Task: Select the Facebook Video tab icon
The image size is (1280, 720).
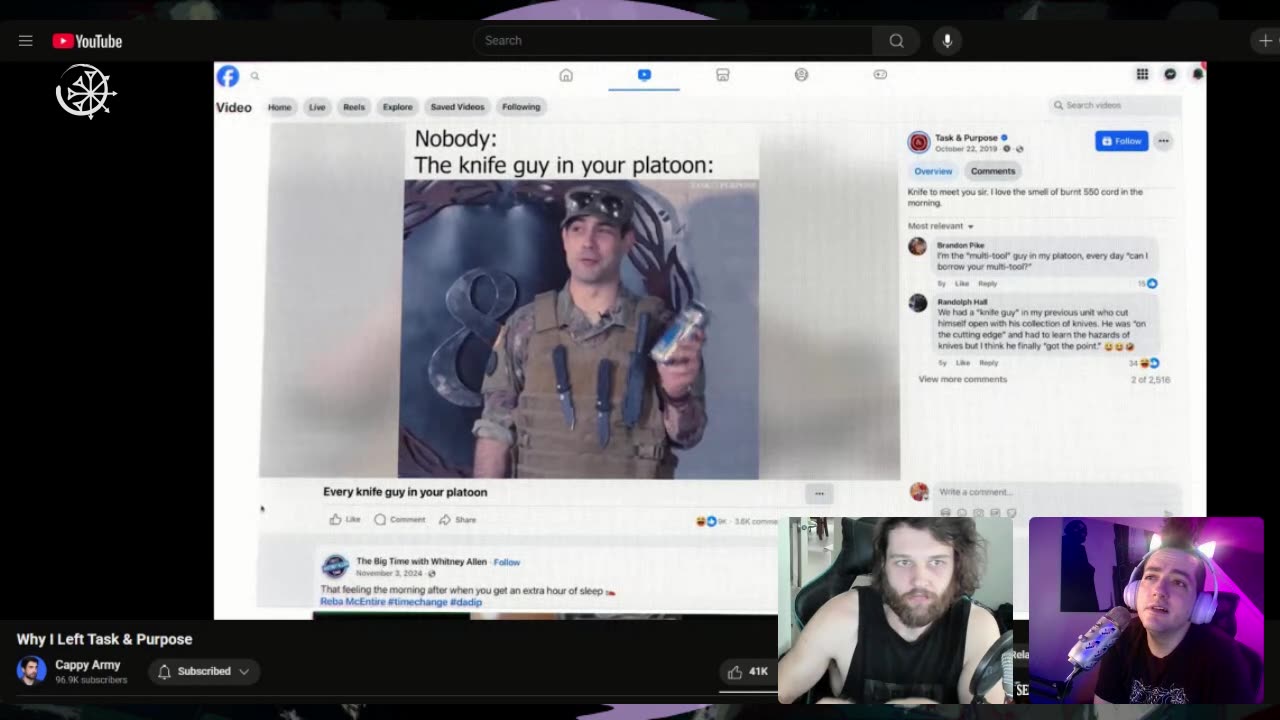Action: [x=644, y=75]
